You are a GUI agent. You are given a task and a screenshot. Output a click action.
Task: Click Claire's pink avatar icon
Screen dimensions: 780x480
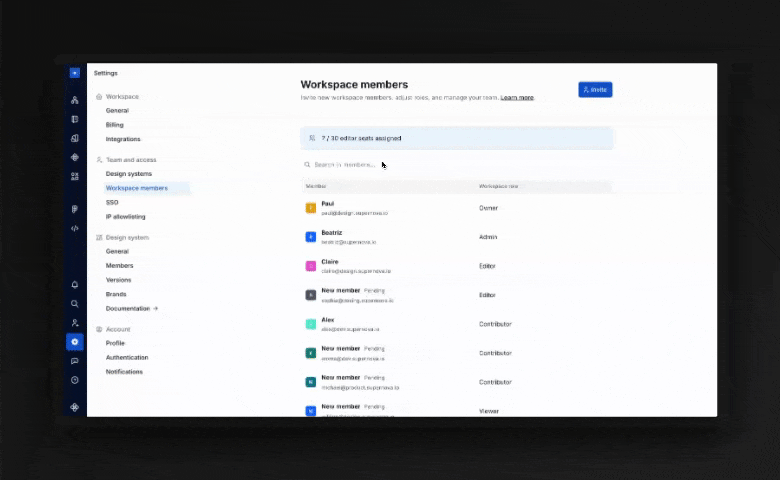[311, 266]
